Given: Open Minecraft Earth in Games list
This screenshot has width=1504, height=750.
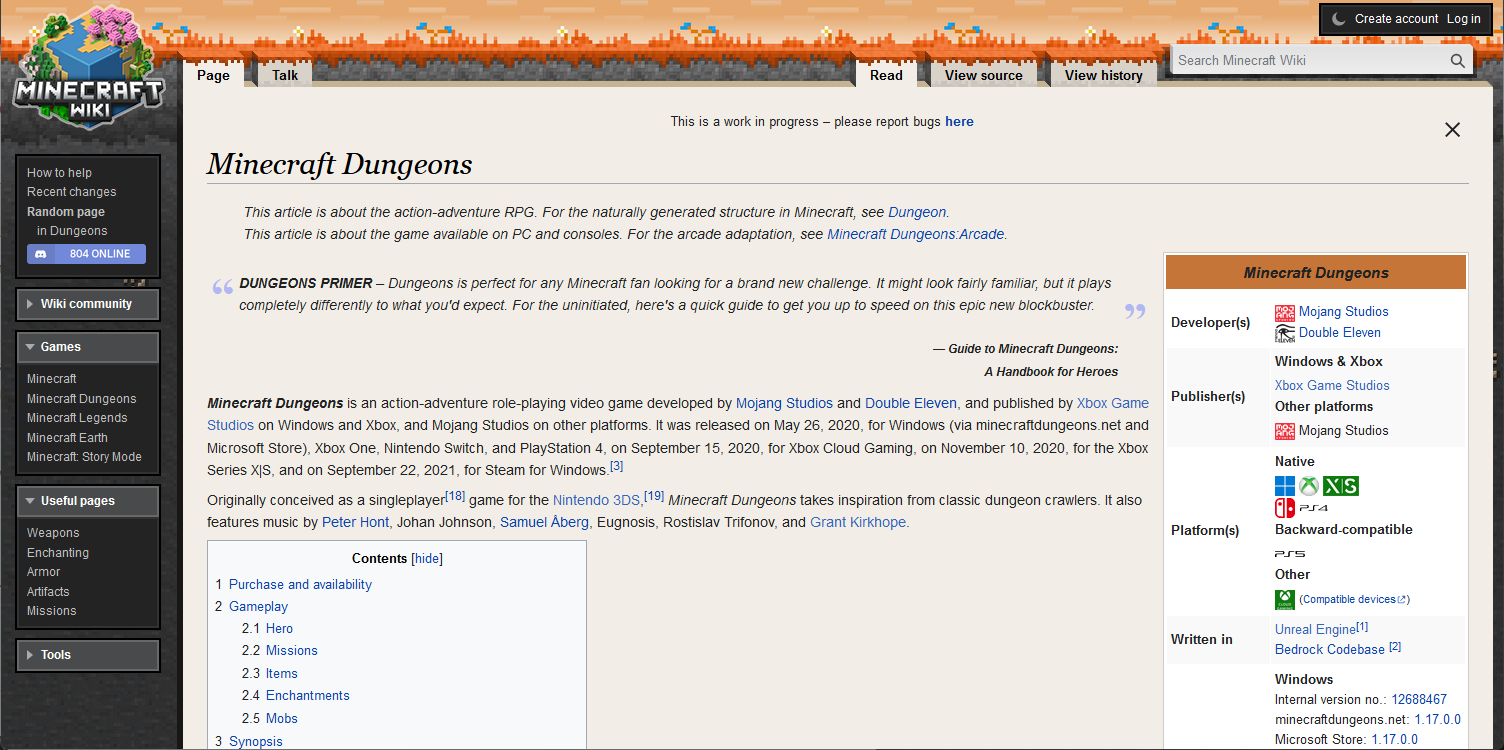Looking at the screenshot, I should 67,438.
